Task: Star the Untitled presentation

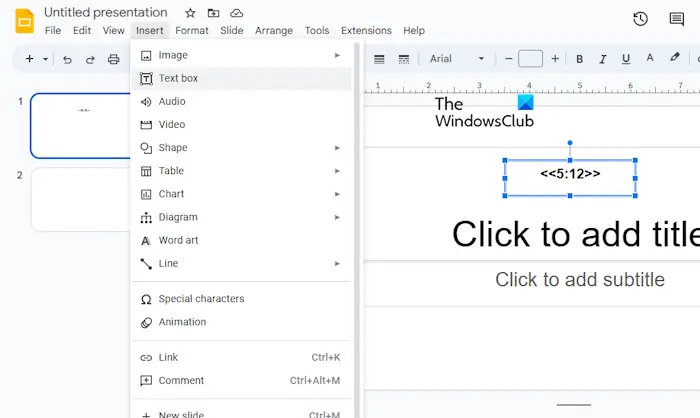Action: pyautogui.click(x=190, y=13)
